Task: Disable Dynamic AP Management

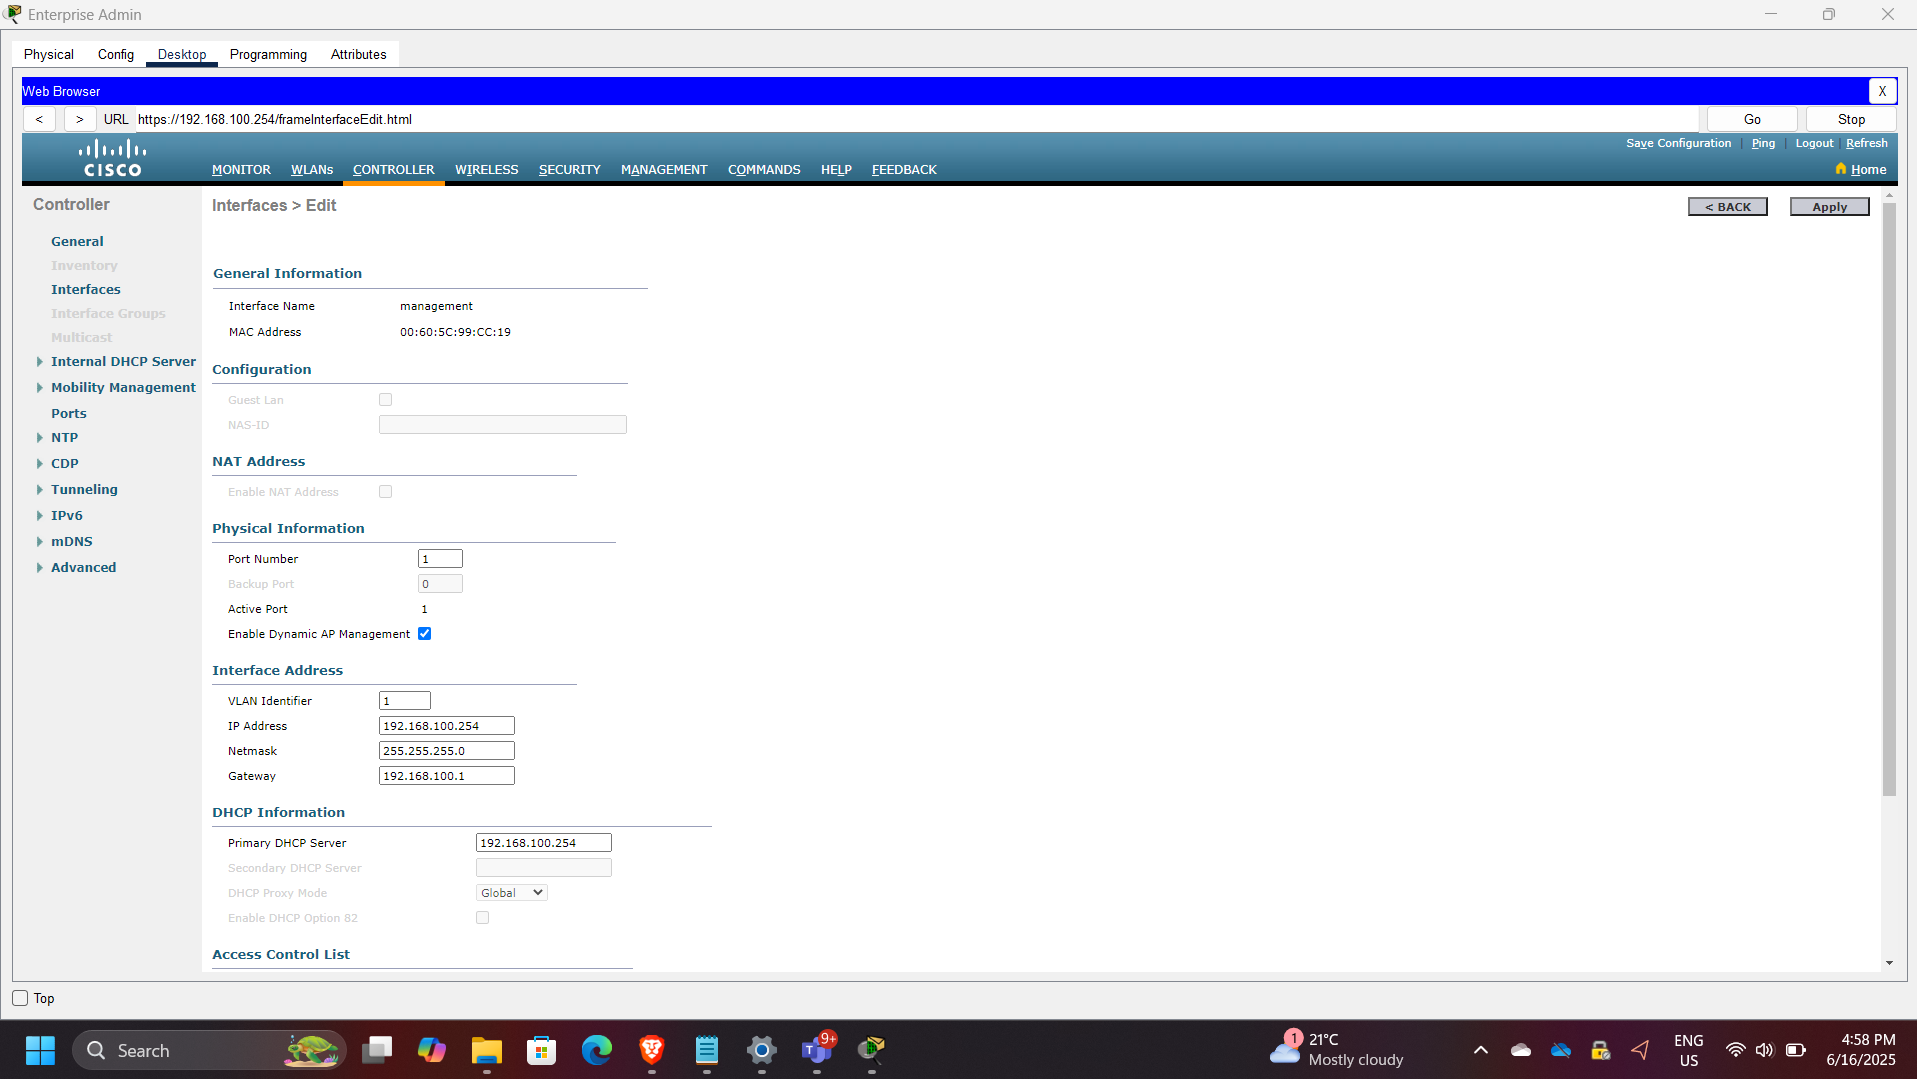Action: click(424, 633)
